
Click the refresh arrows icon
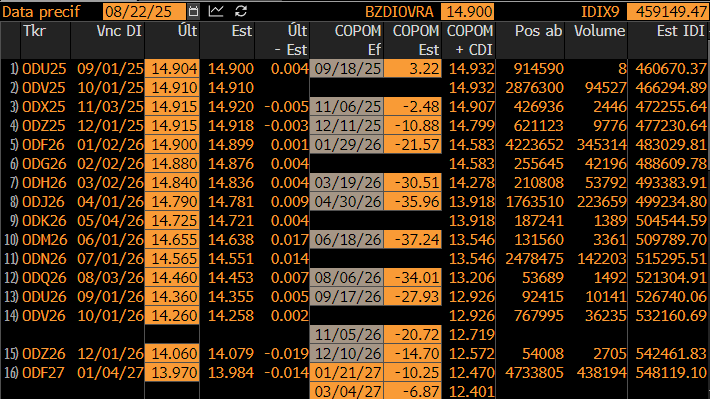241,11
